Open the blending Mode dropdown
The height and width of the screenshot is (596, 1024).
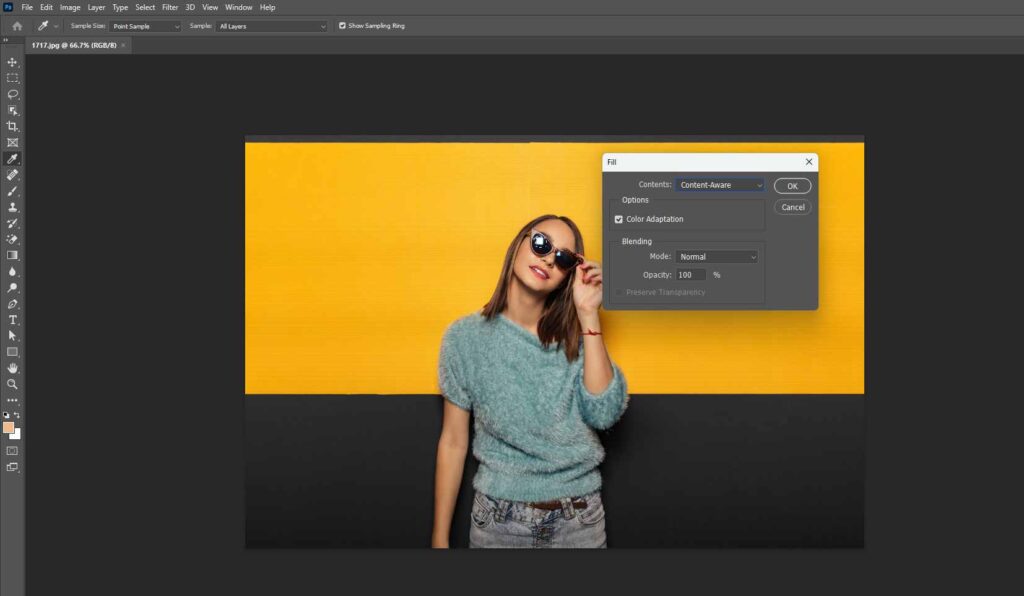click(716, 257)
